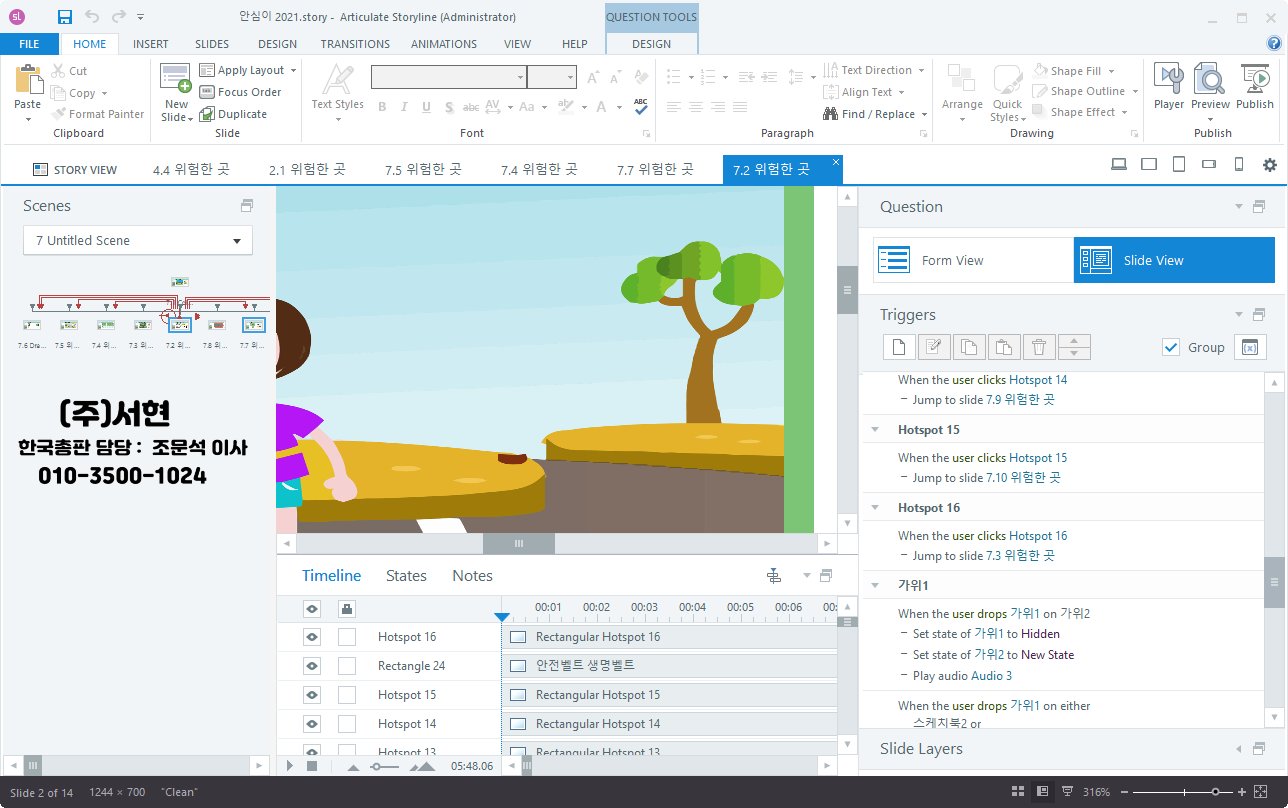The height and width of the screenshot is (808, 1288).
Task: Copy the selected trigger icon
Action: point(969,347)
